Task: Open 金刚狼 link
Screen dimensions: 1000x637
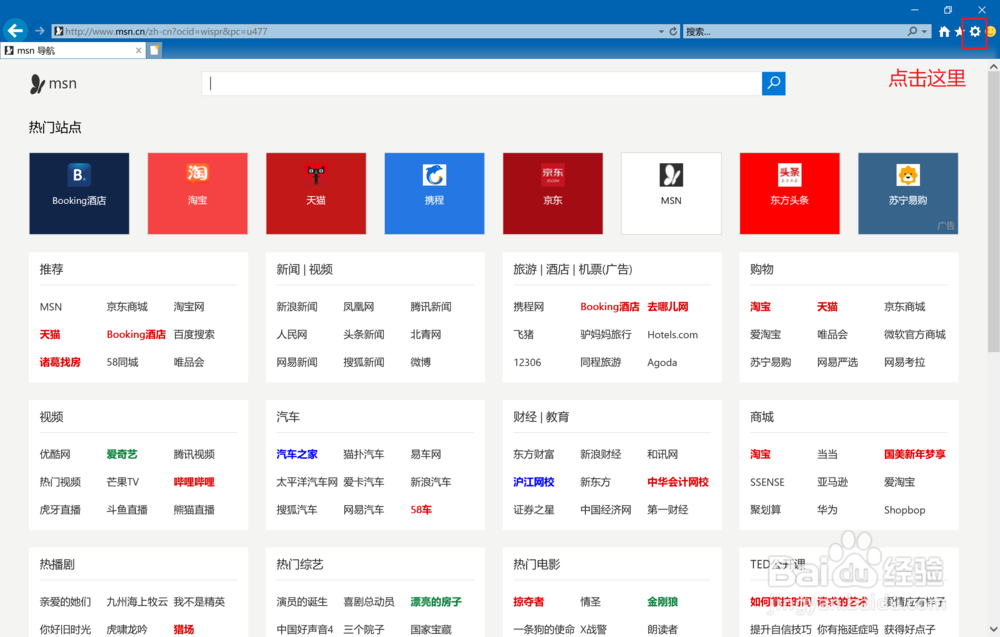Action: (663, 601)
